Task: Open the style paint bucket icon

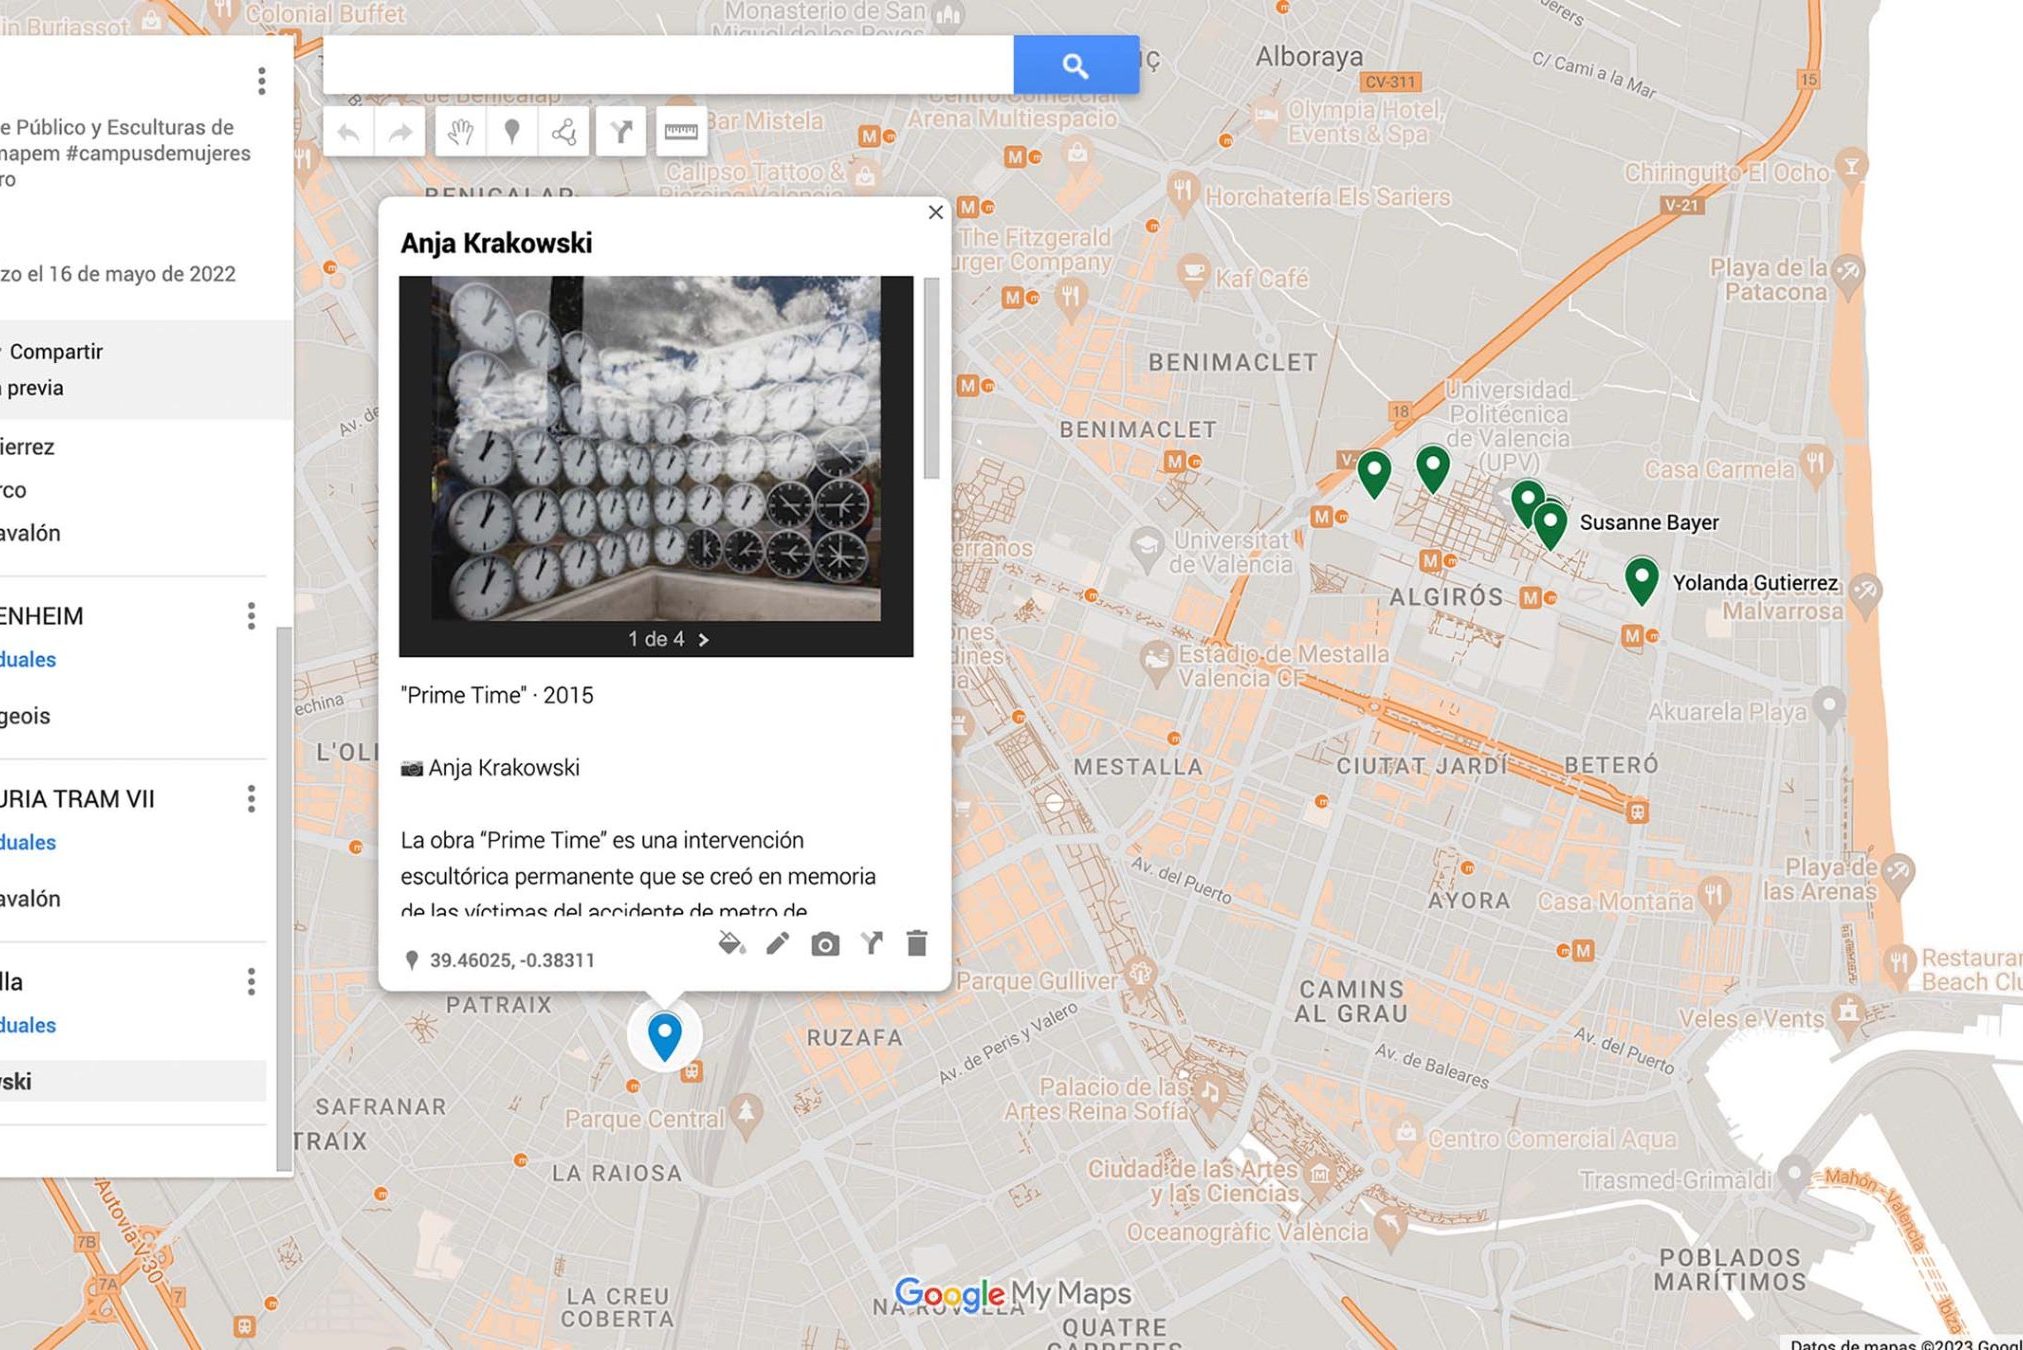Action: [732, 943]
